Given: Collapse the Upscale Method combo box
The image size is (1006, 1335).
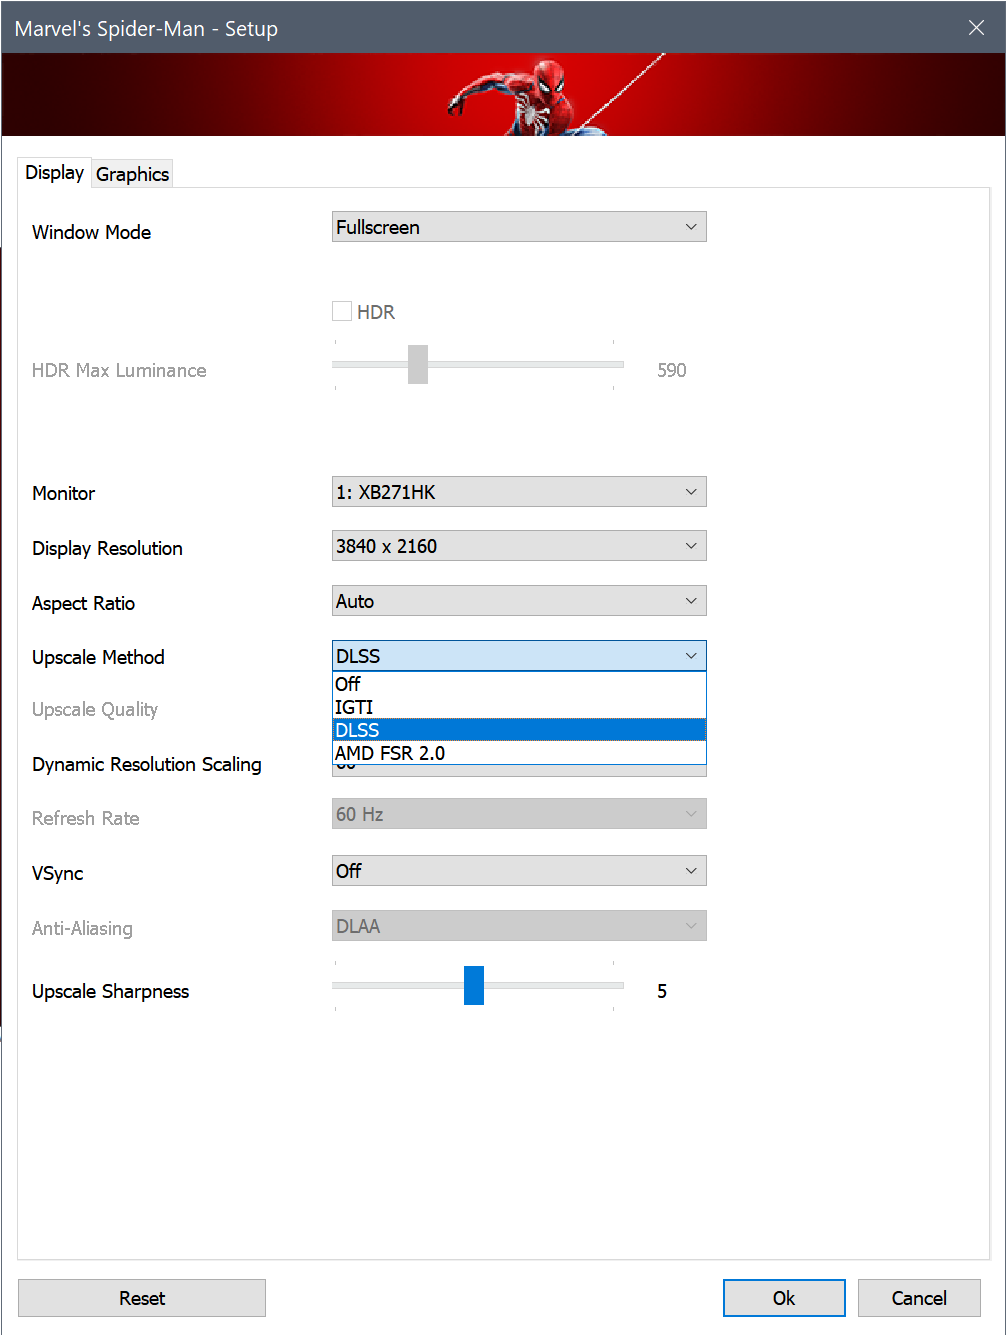Looking at the screenshot, I should click(x=519, y=656).
